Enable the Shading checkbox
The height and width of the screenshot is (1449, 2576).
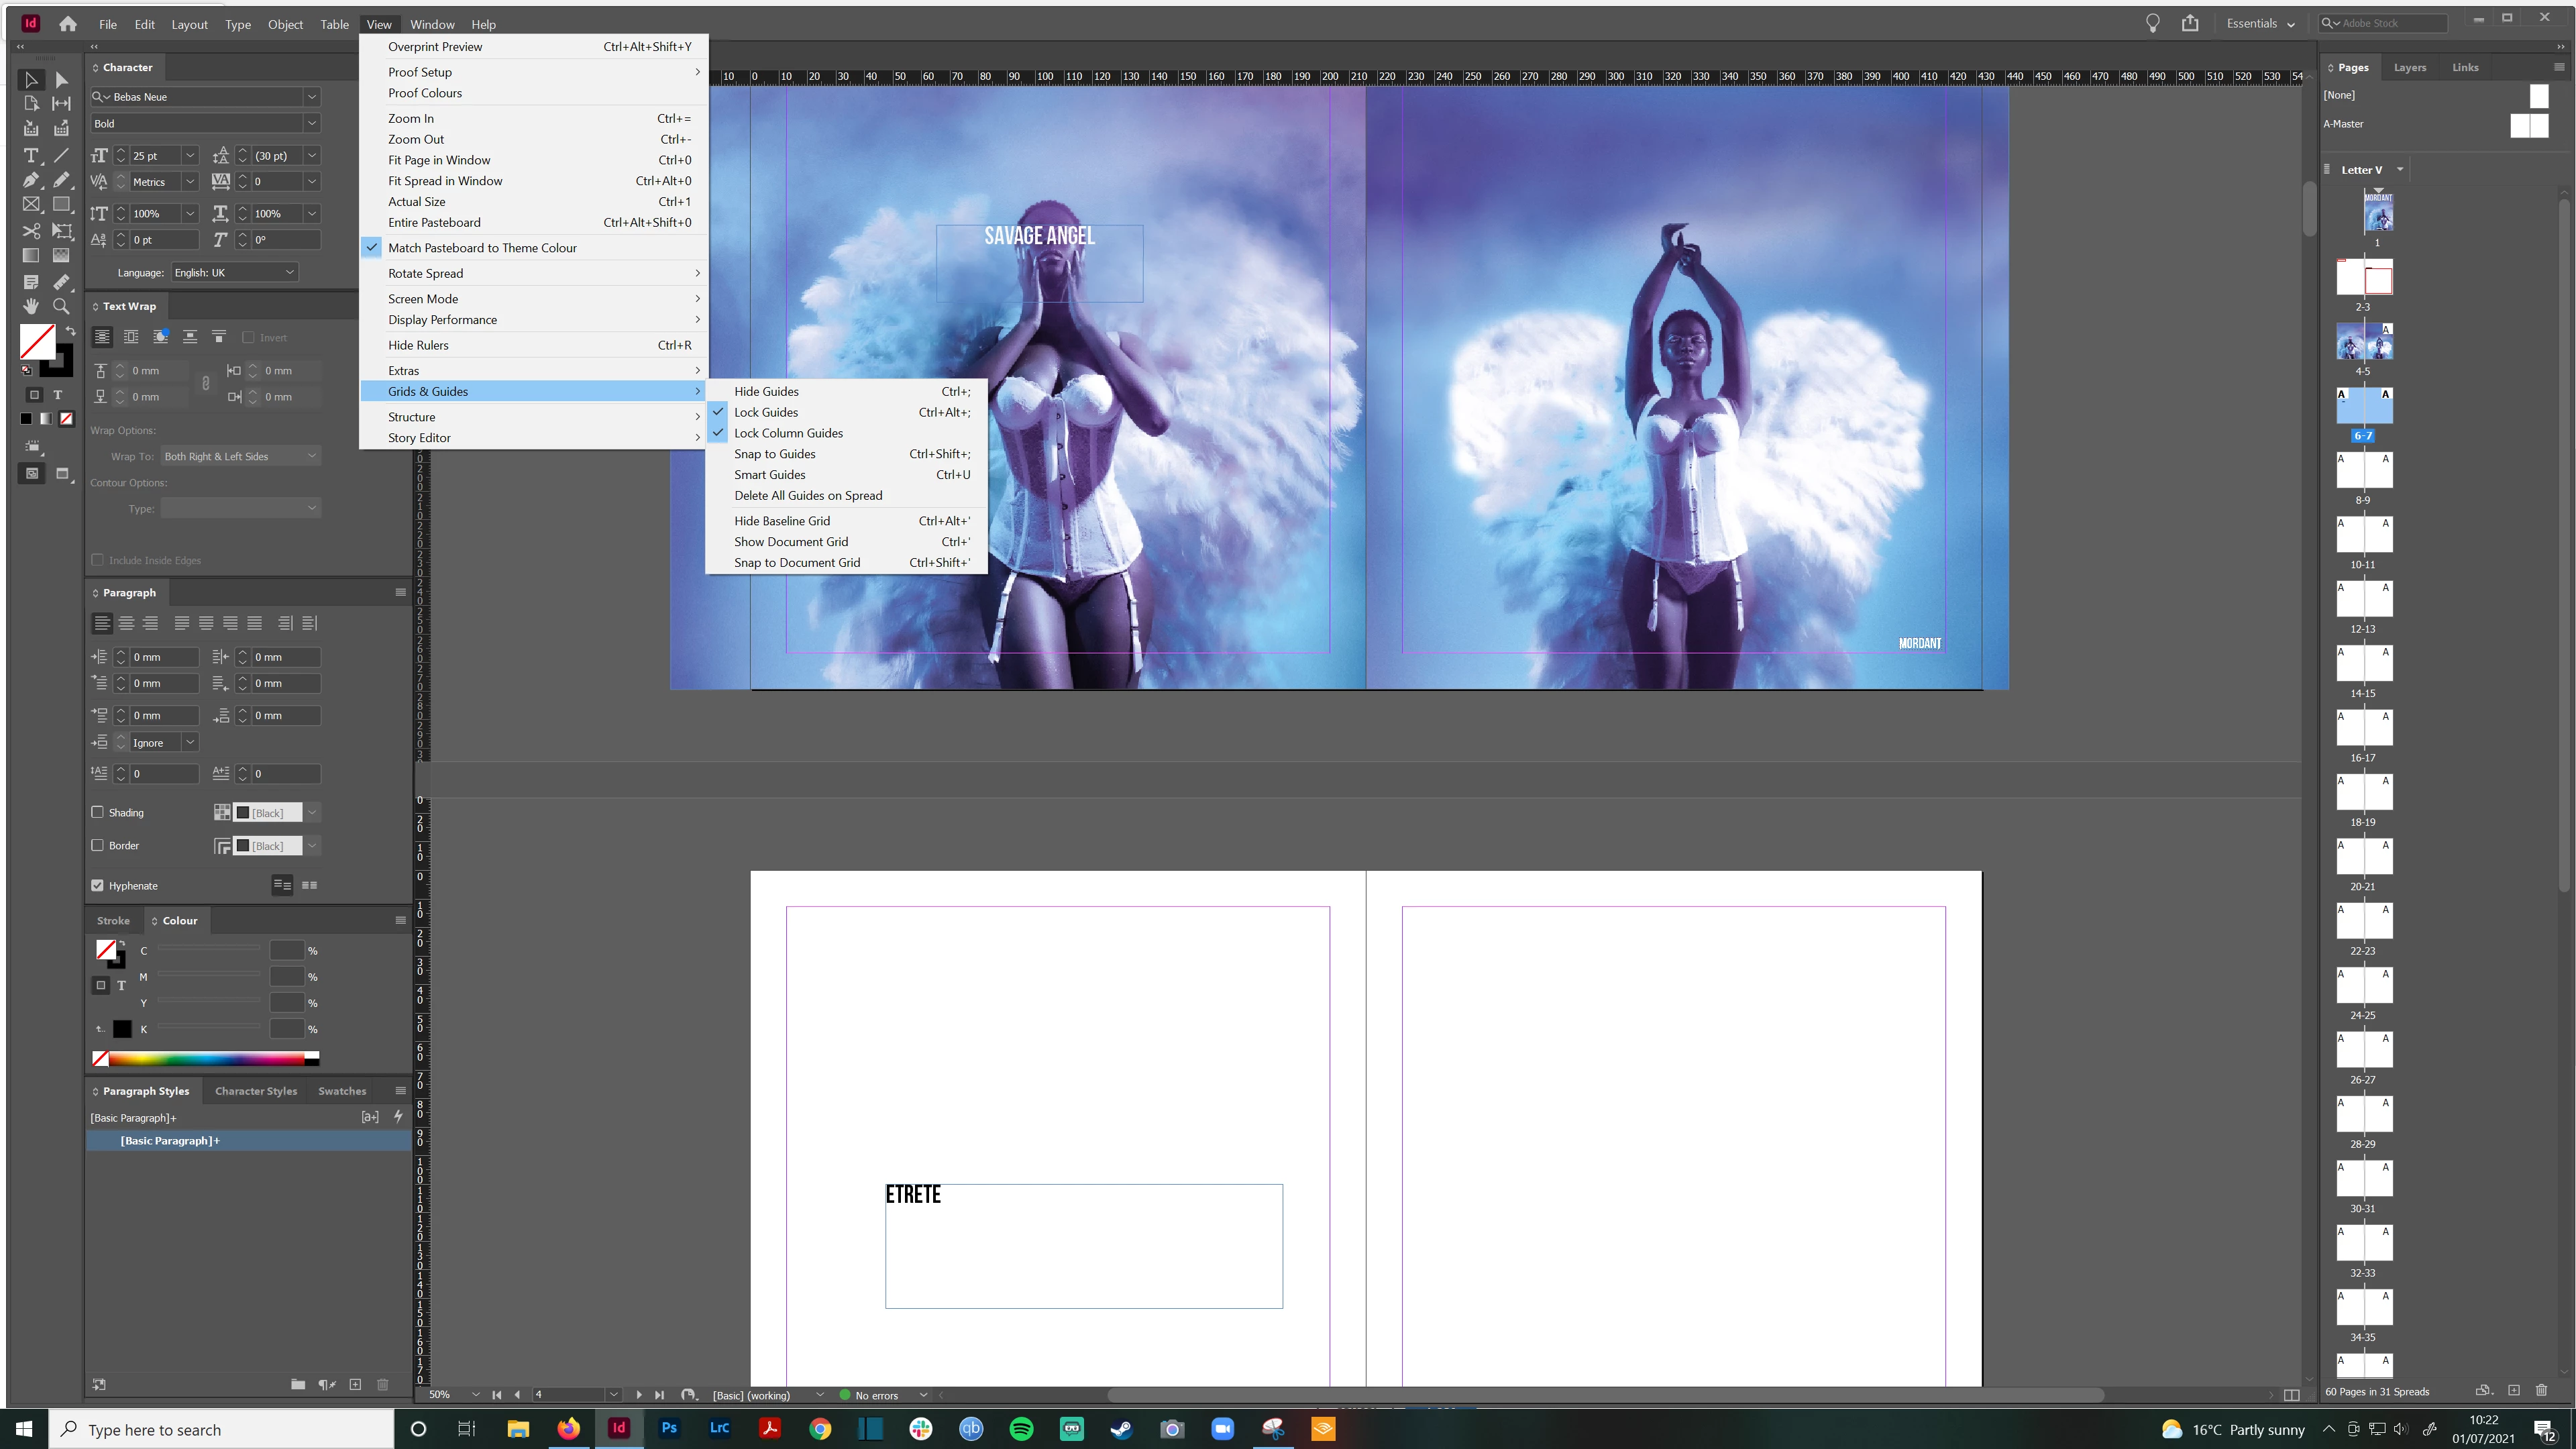pyautogui.click(x=97, y=812)
